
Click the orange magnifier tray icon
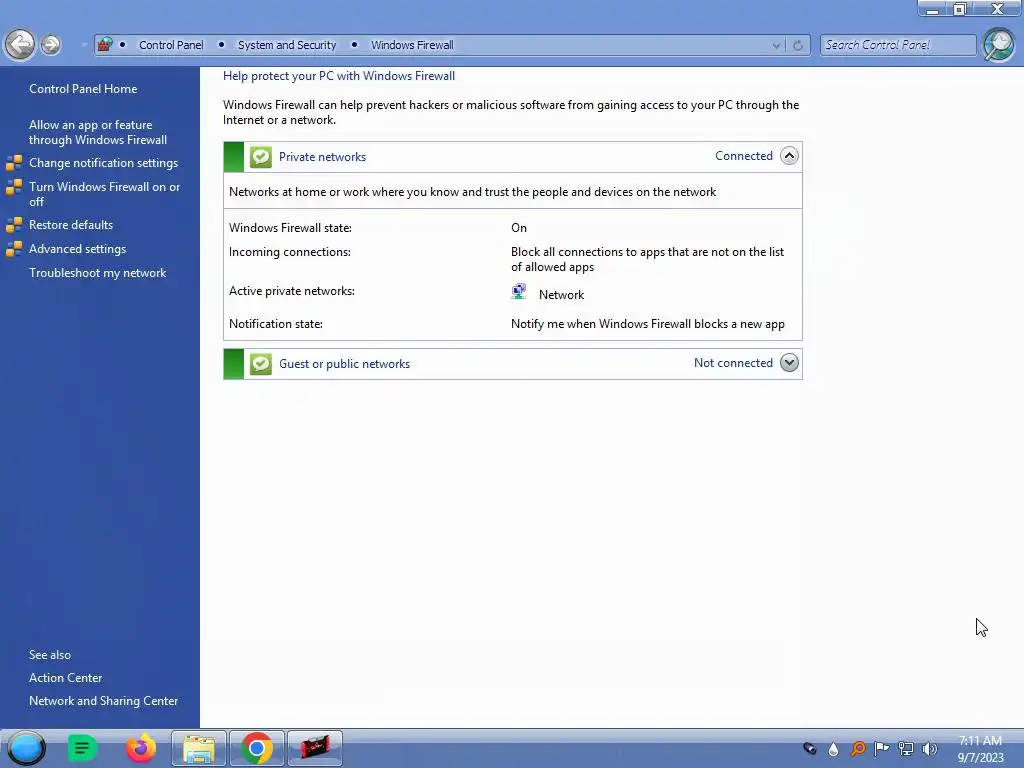(858, 749)
